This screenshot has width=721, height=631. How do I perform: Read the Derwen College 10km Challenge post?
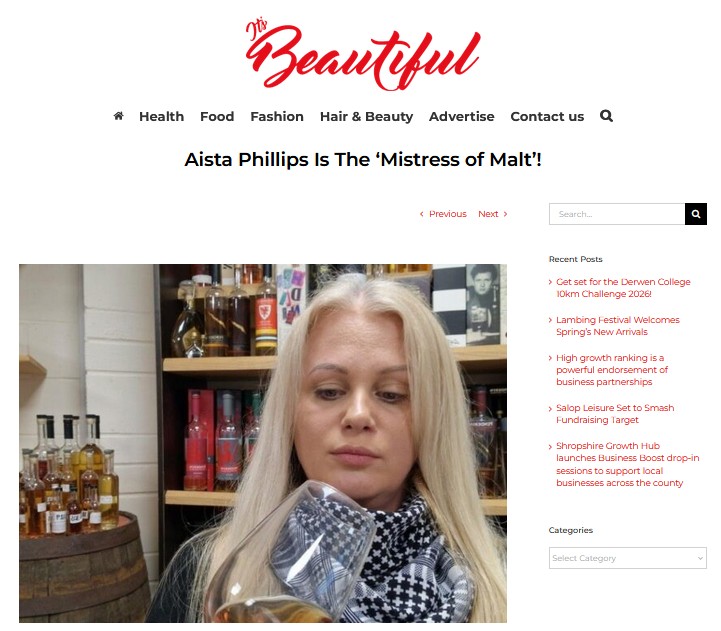pyautogui.click(x=623, y=288)
